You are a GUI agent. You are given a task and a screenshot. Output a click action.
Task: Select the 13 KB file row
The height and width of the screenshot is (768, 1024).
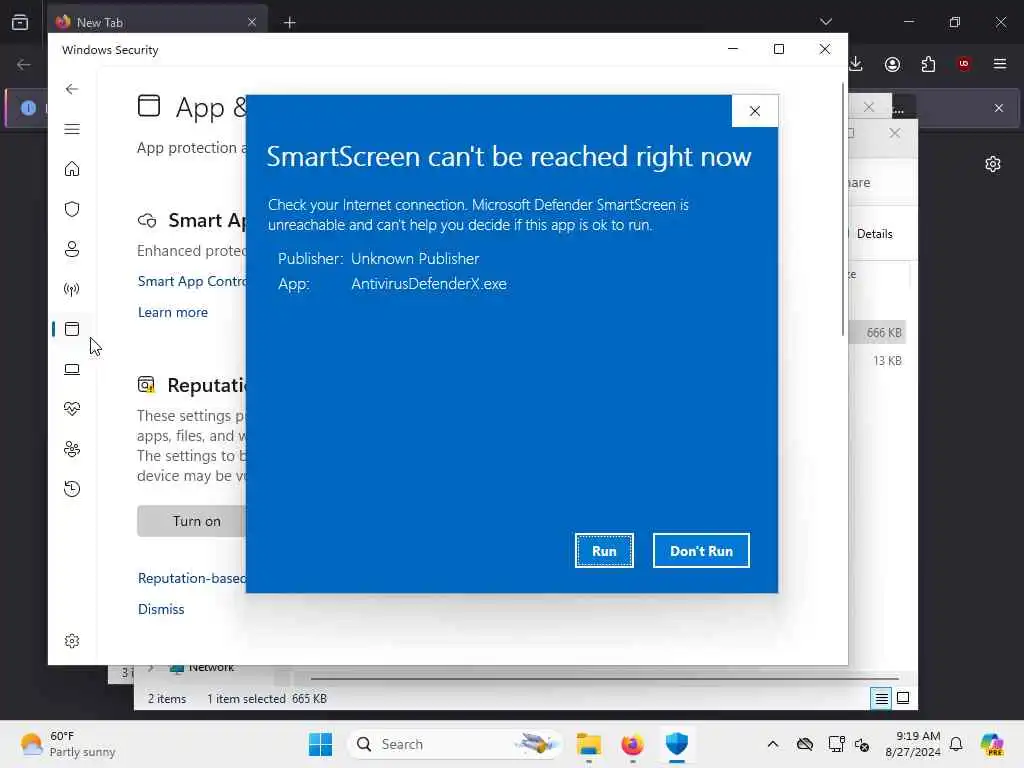[878, 360]
